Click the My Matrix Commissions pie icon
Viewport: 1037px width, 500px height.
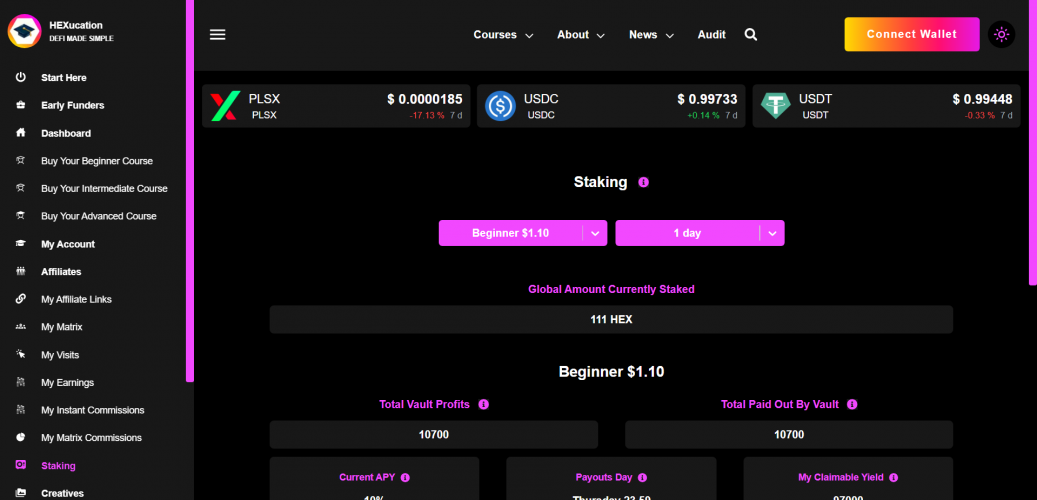click(21, 438)
